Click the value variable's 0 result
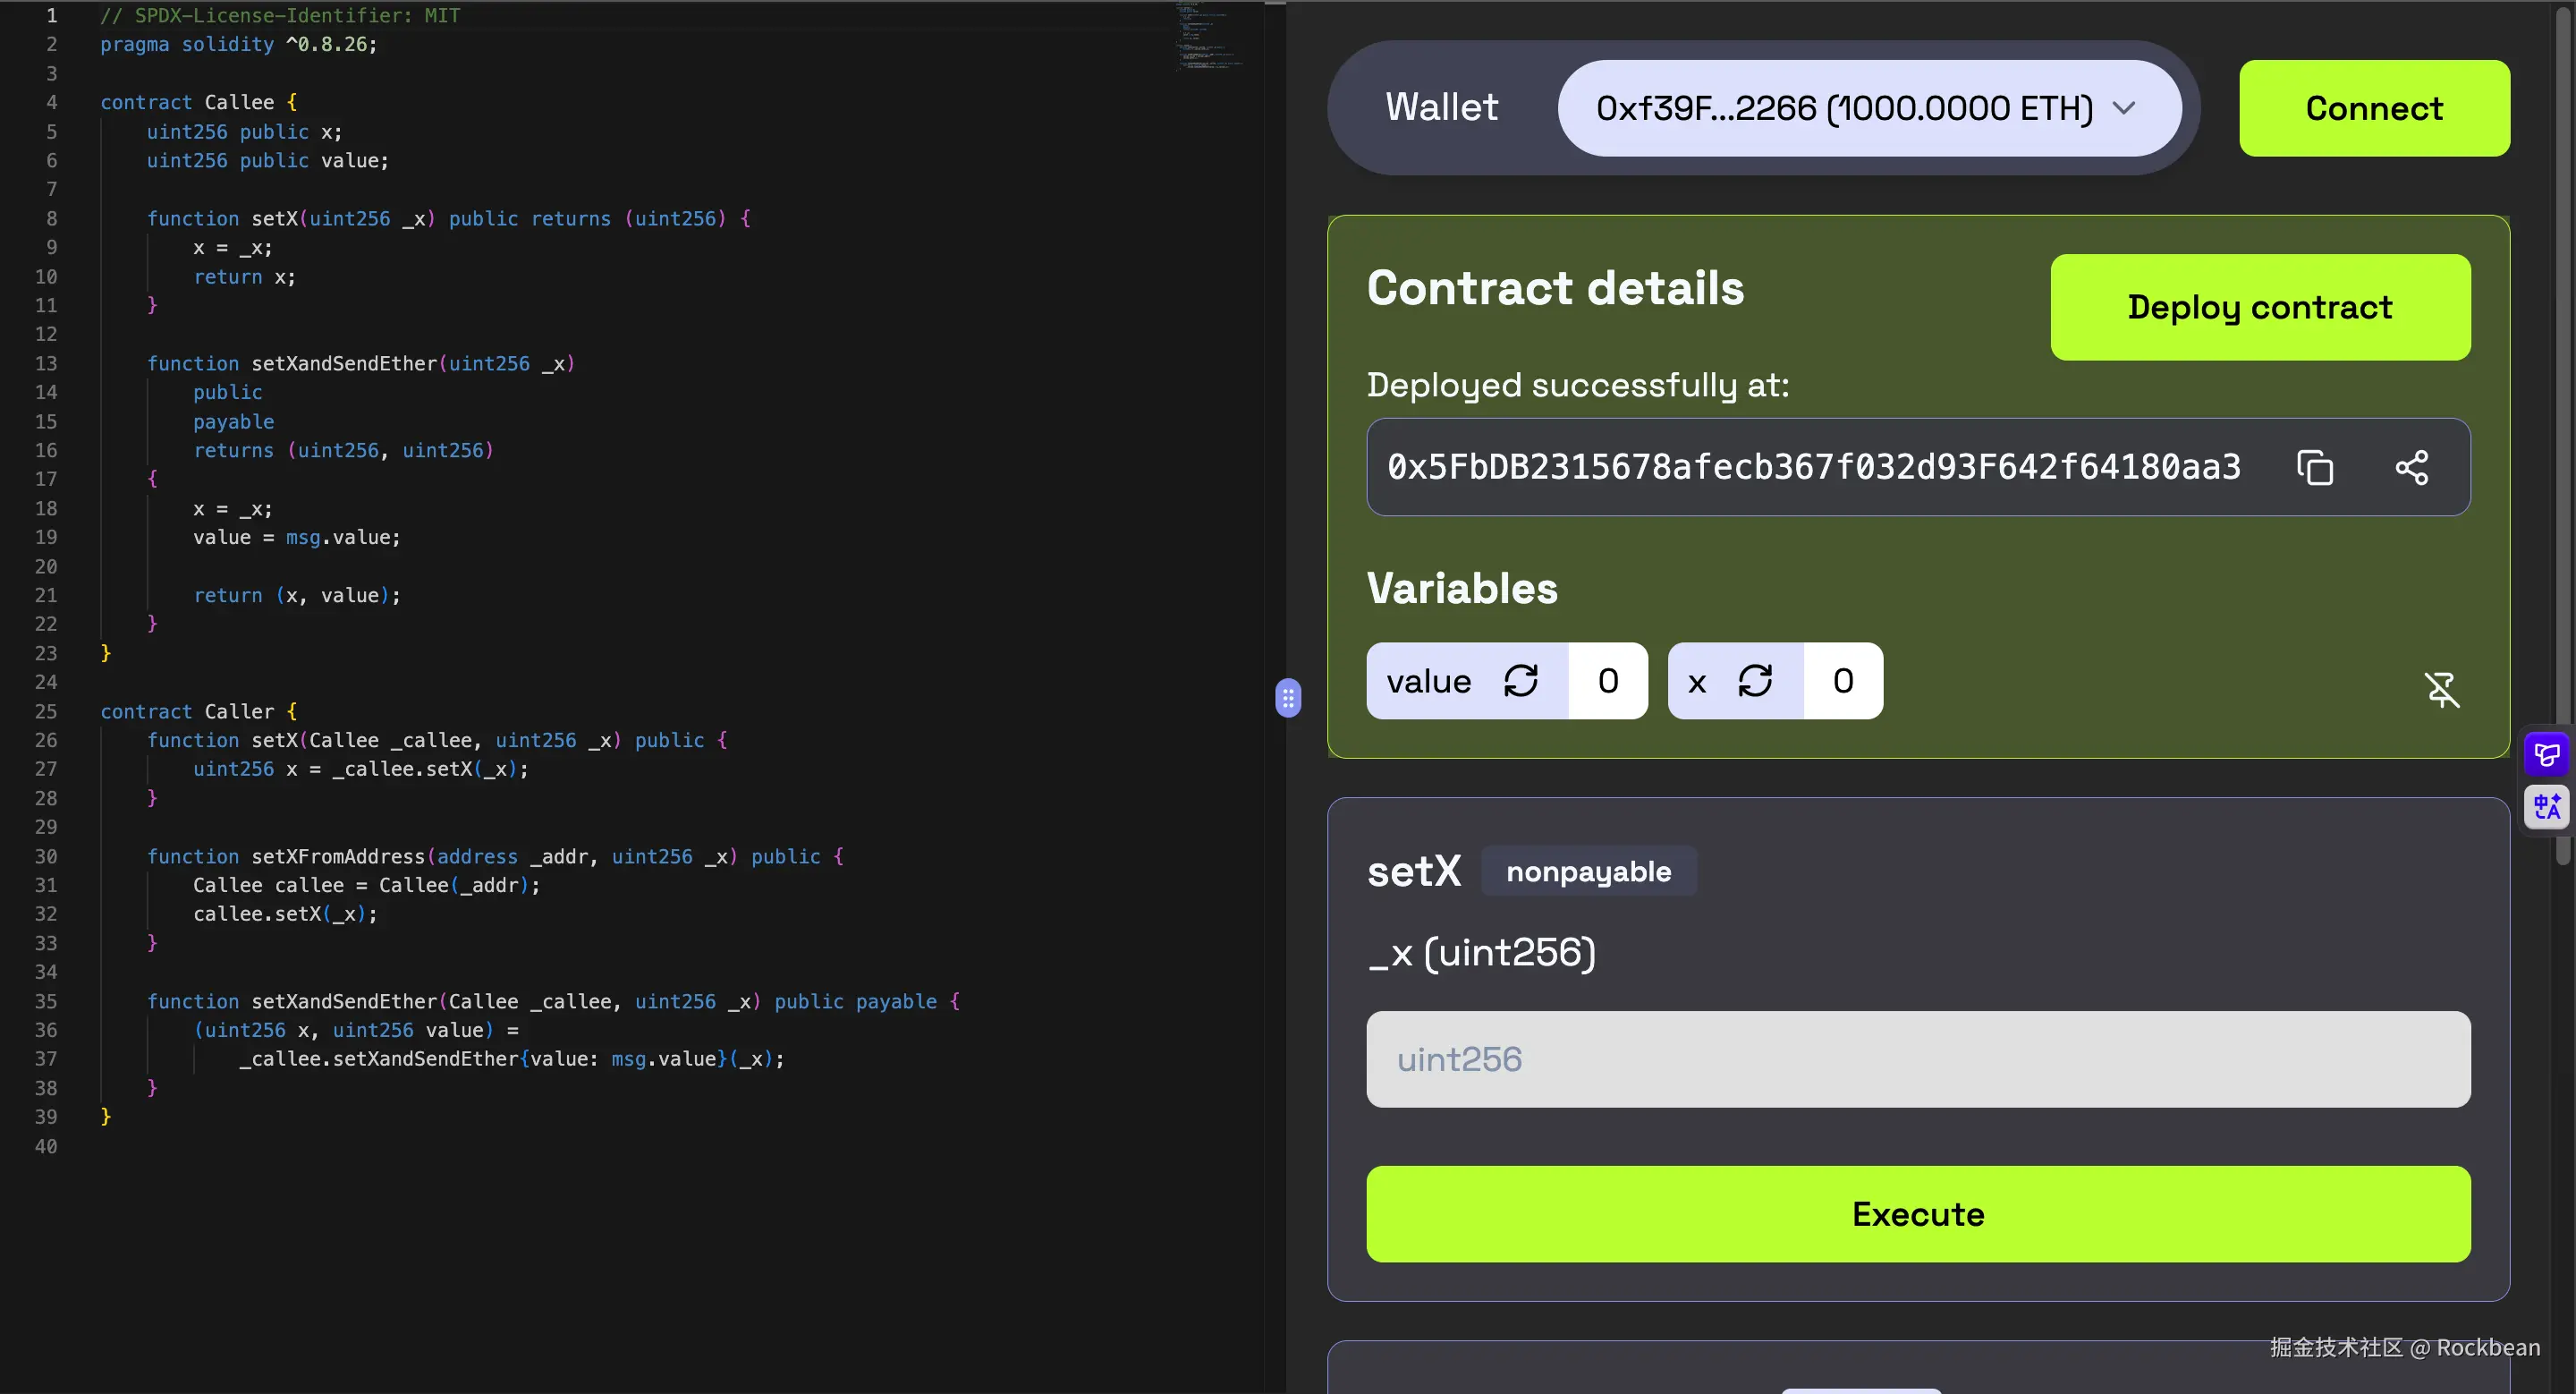The image size is (2576, 1394). pos(1608,681)
